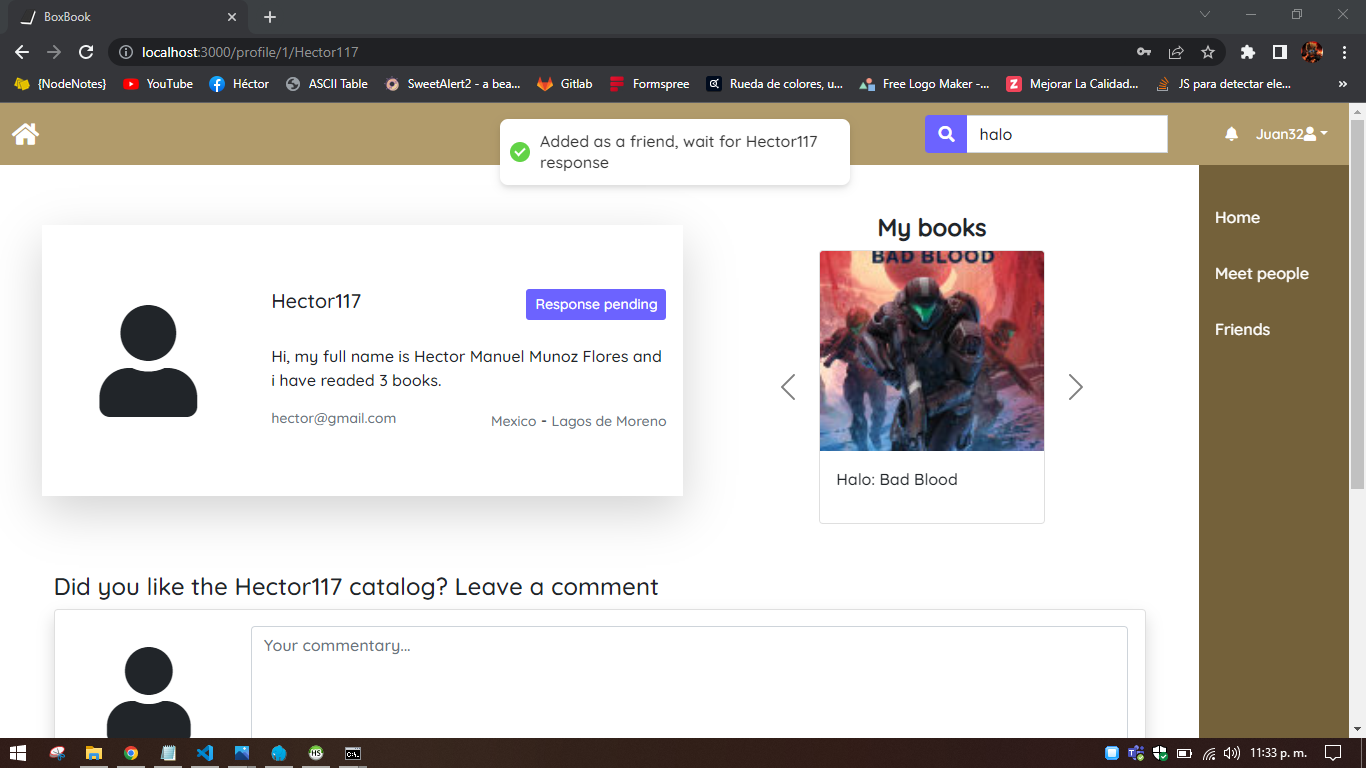This screenshot has width=1366, height=768.
Task: Open Windows Start menu
Action: coord(17,753)
